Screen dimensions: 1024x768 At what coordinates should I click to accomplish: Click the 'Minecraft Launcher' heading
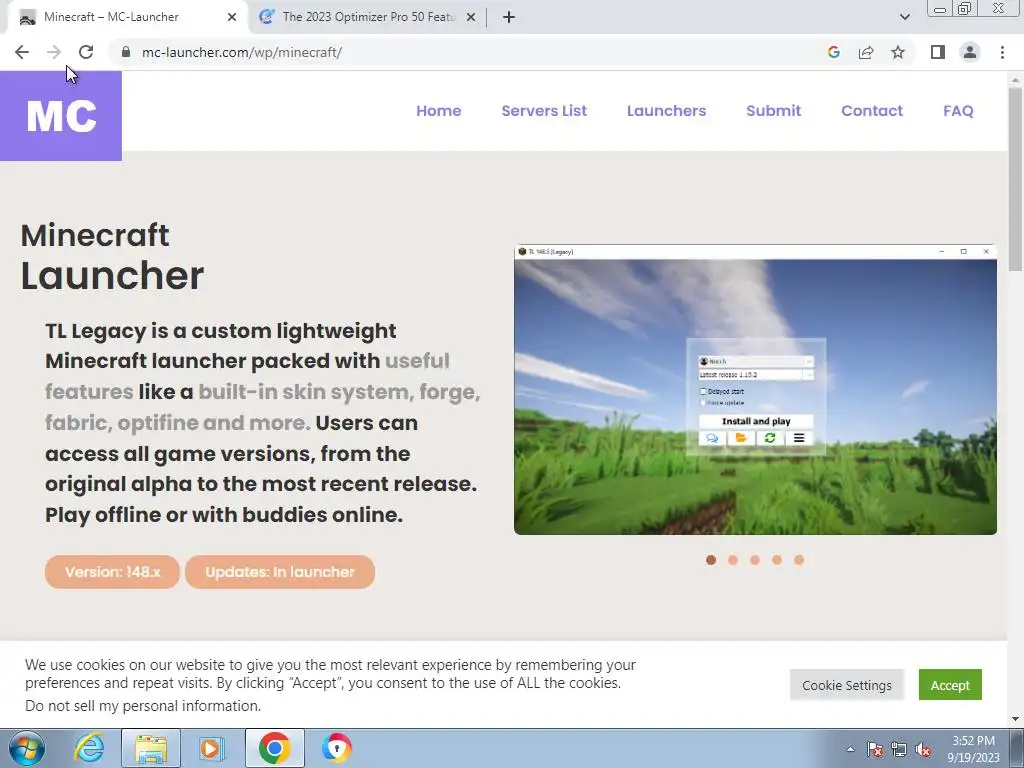pos(112,257)
